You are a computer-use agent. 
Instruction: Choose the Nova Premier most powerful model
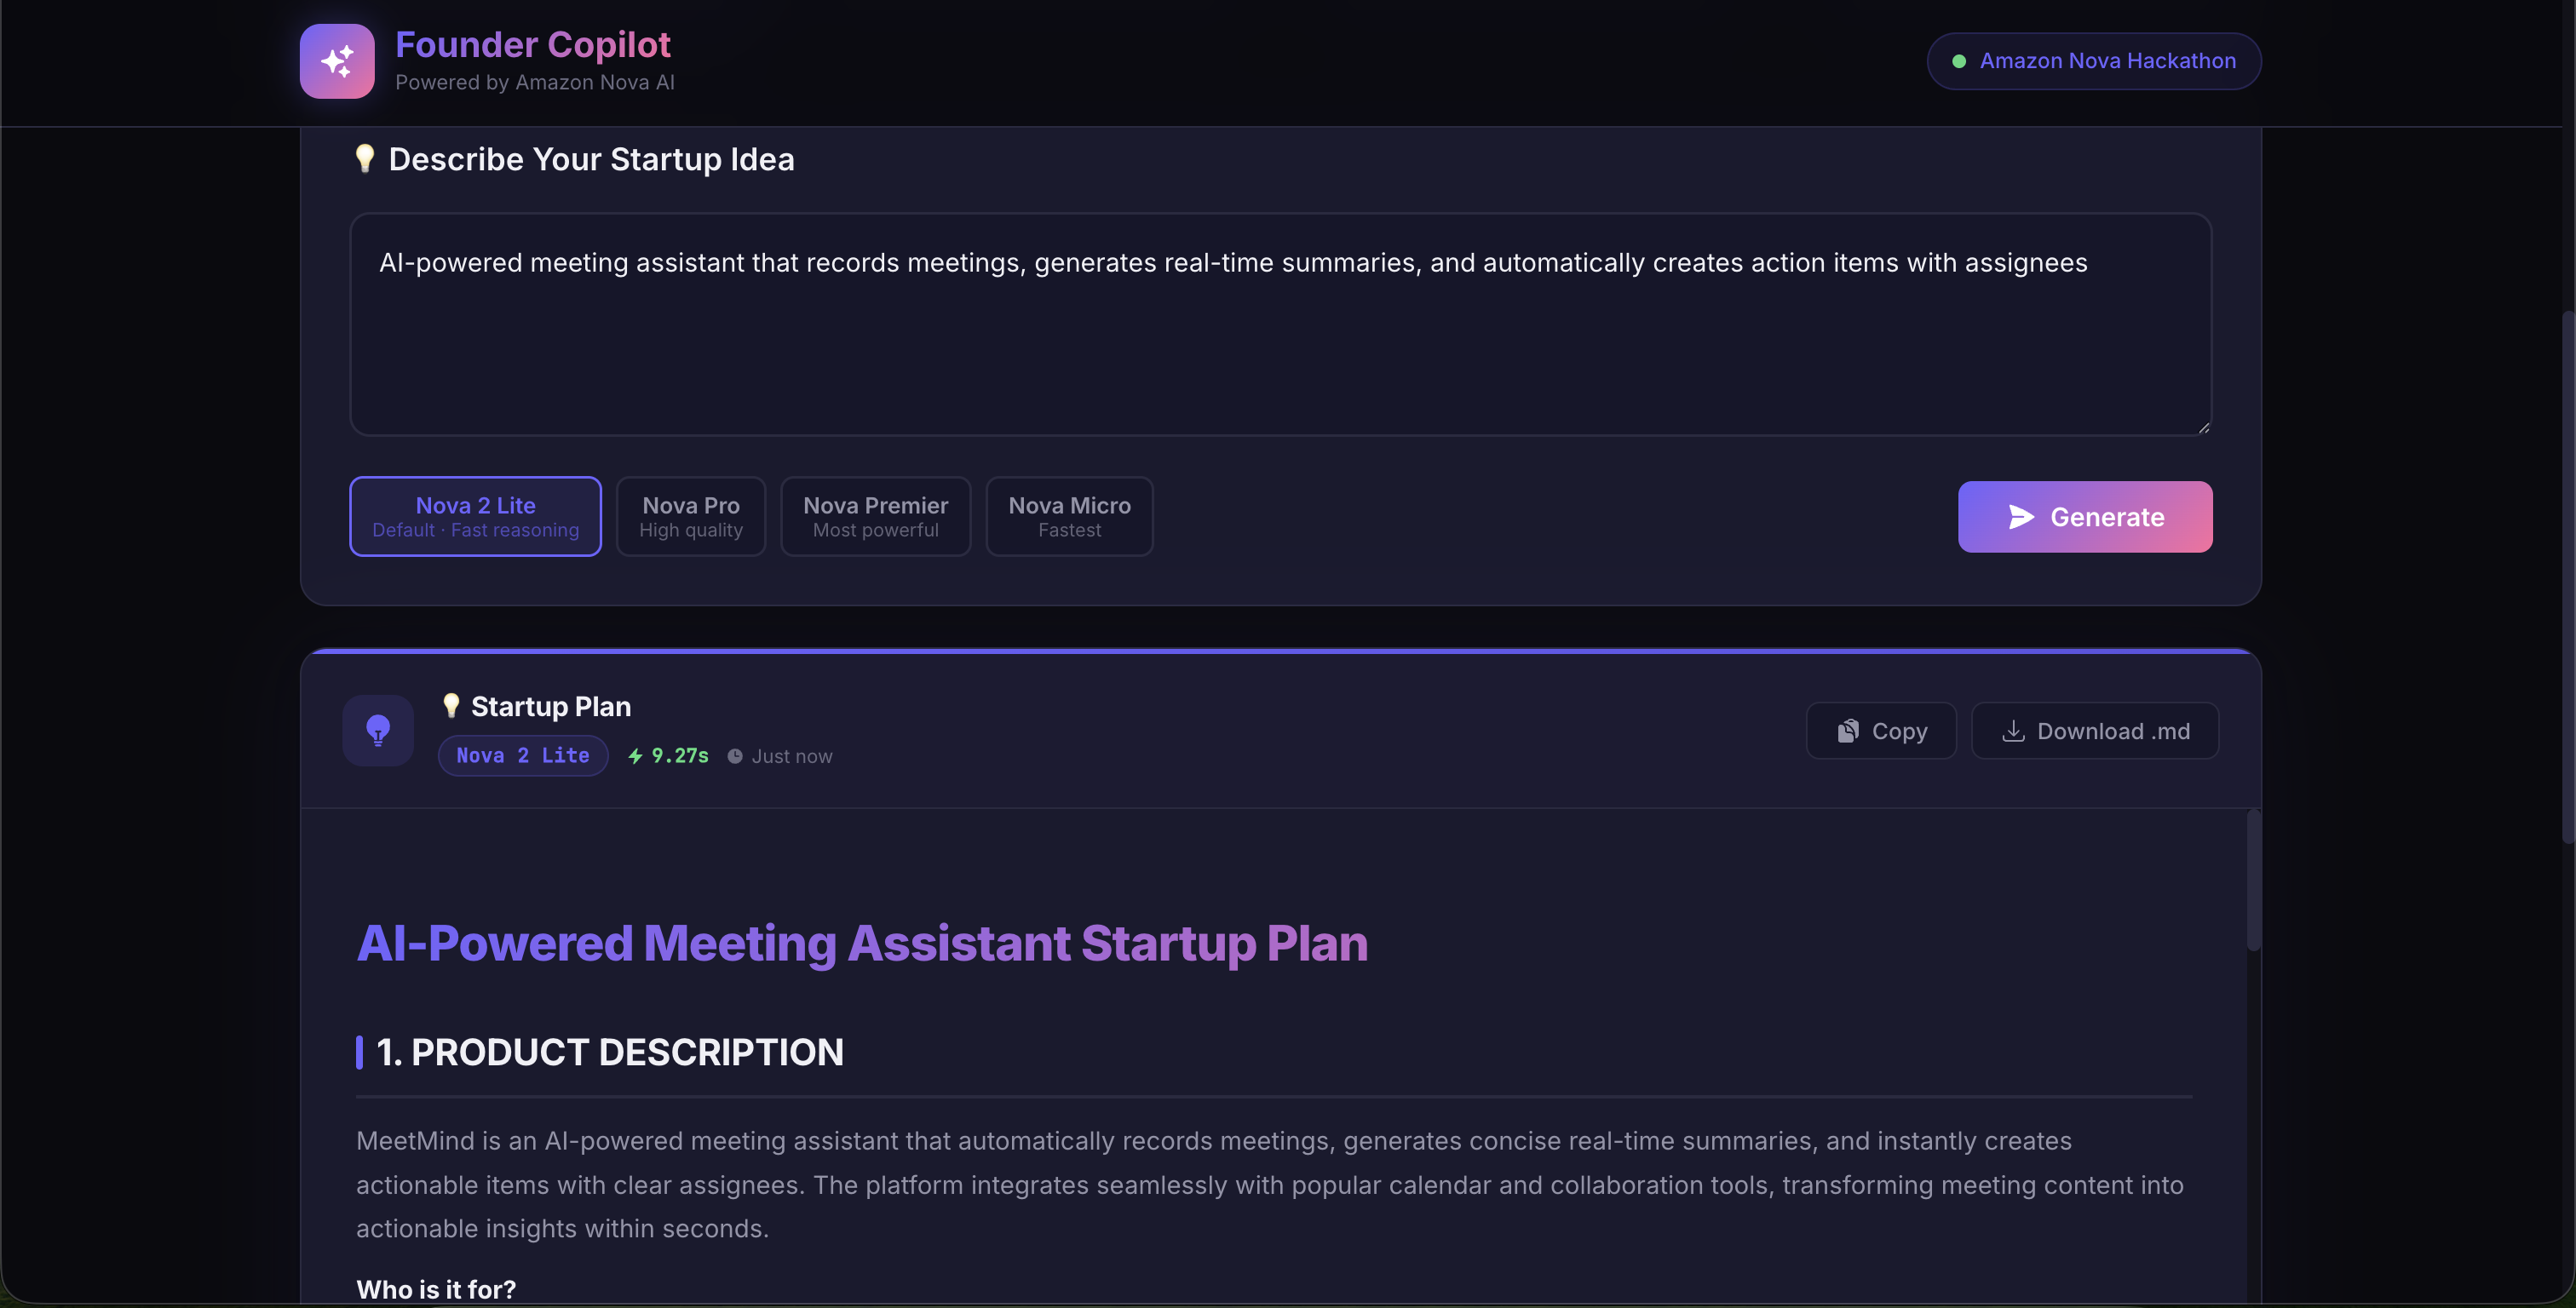pos(875,516)
